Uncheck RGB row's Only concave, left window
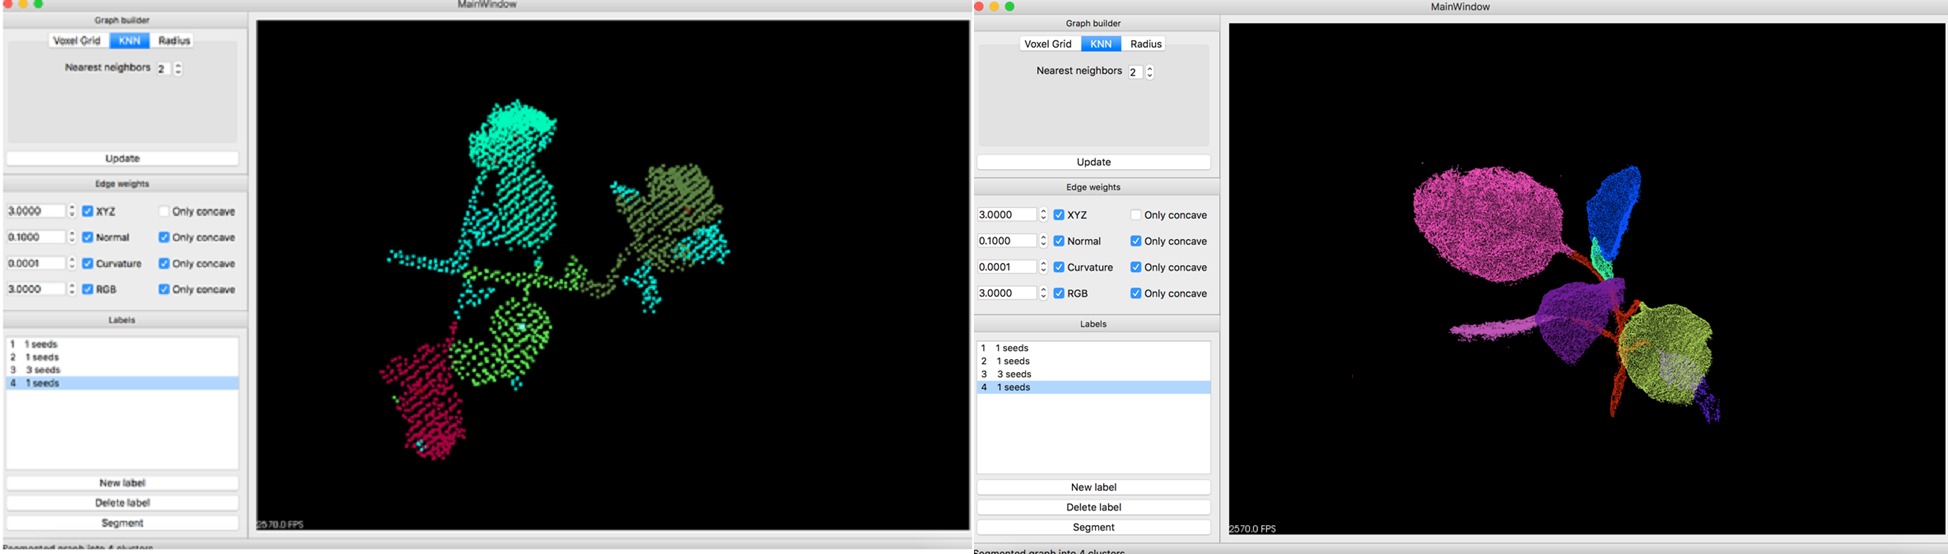1948x554 pixels. 164,290
